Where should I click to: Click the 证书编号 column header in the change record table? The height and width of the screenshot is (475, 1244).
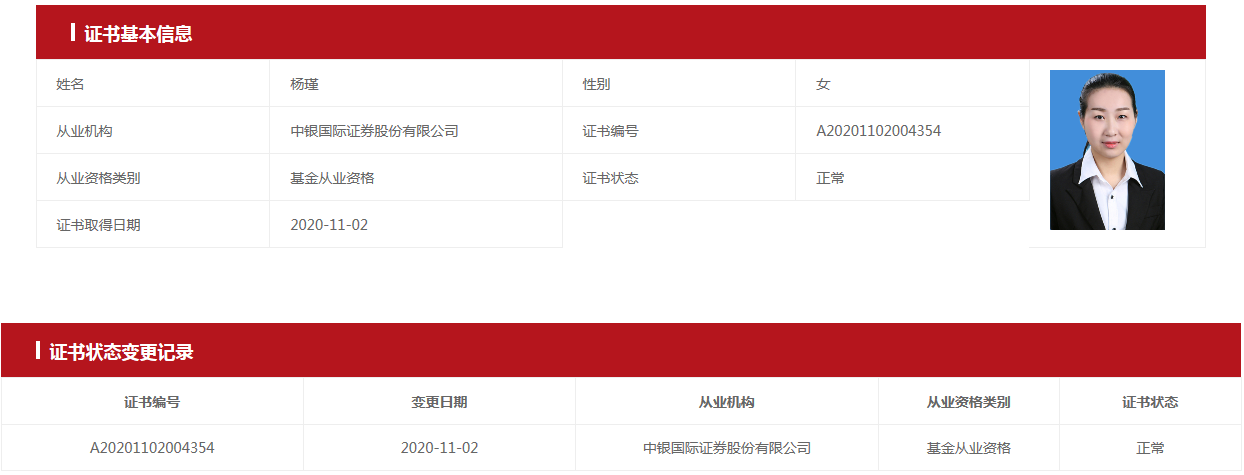coord(152,402)
